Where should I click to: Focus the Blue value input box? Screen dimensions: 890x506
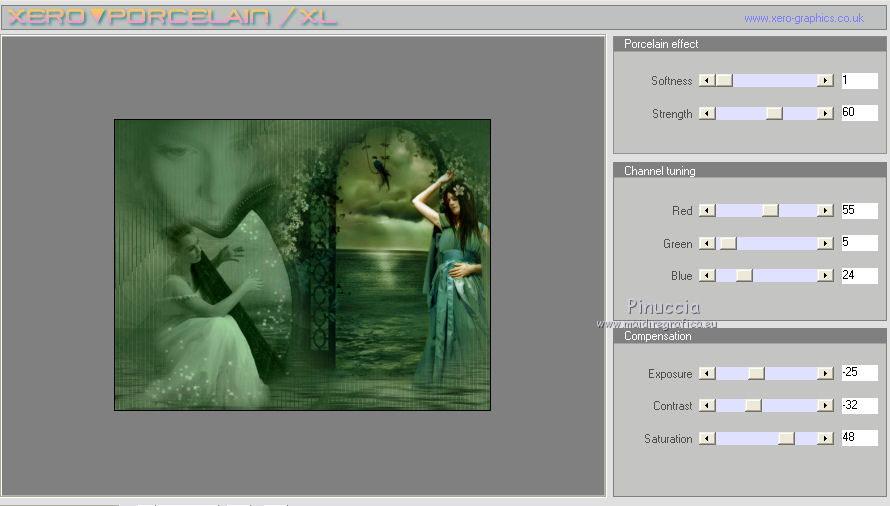859,276
